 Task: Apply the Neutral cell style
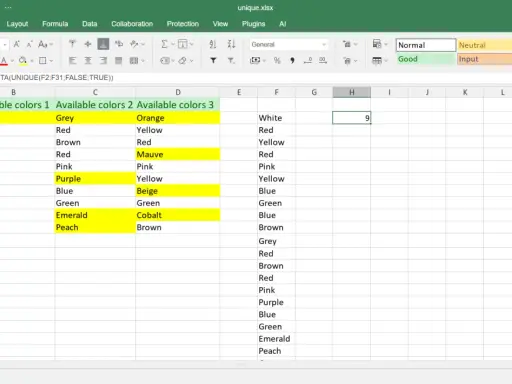pos(485,45)
